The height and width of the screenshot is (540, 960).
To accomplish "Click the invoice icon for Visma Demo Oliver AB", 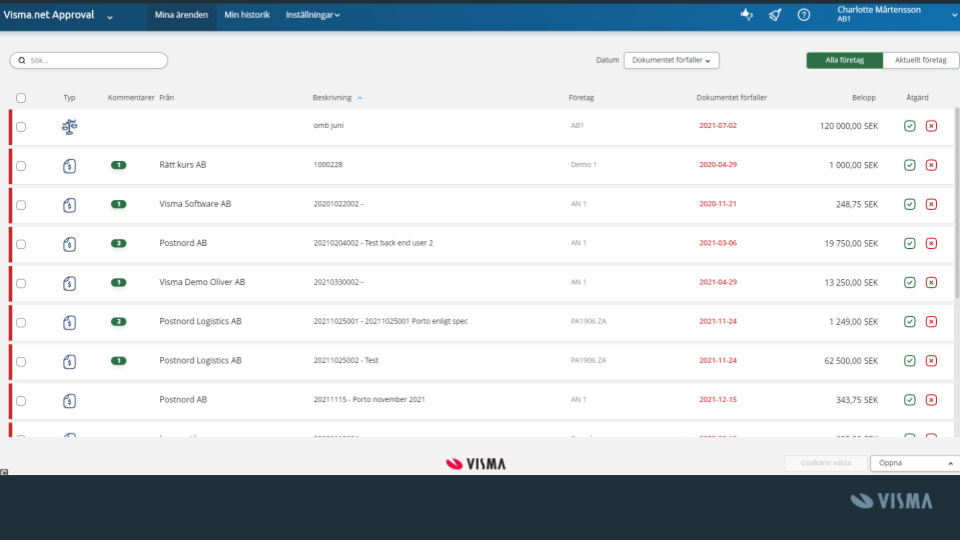I will (69, 283).
